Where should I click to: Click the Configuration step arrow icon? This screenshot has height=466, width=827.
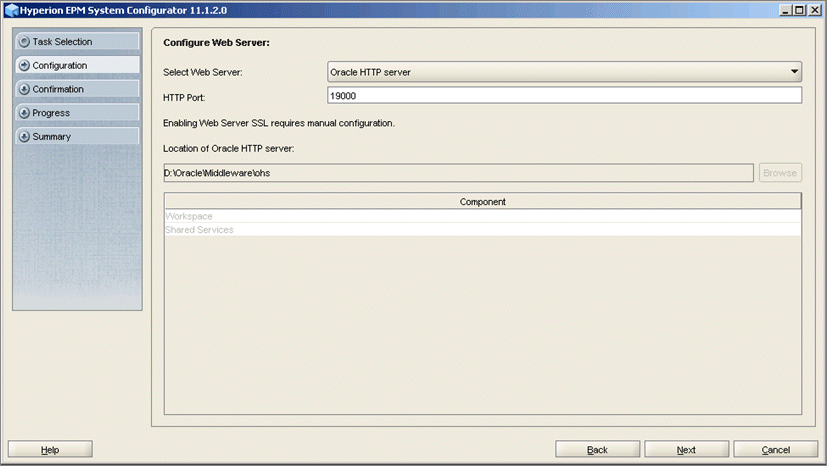pyautogui.click(x=24, y=65)
